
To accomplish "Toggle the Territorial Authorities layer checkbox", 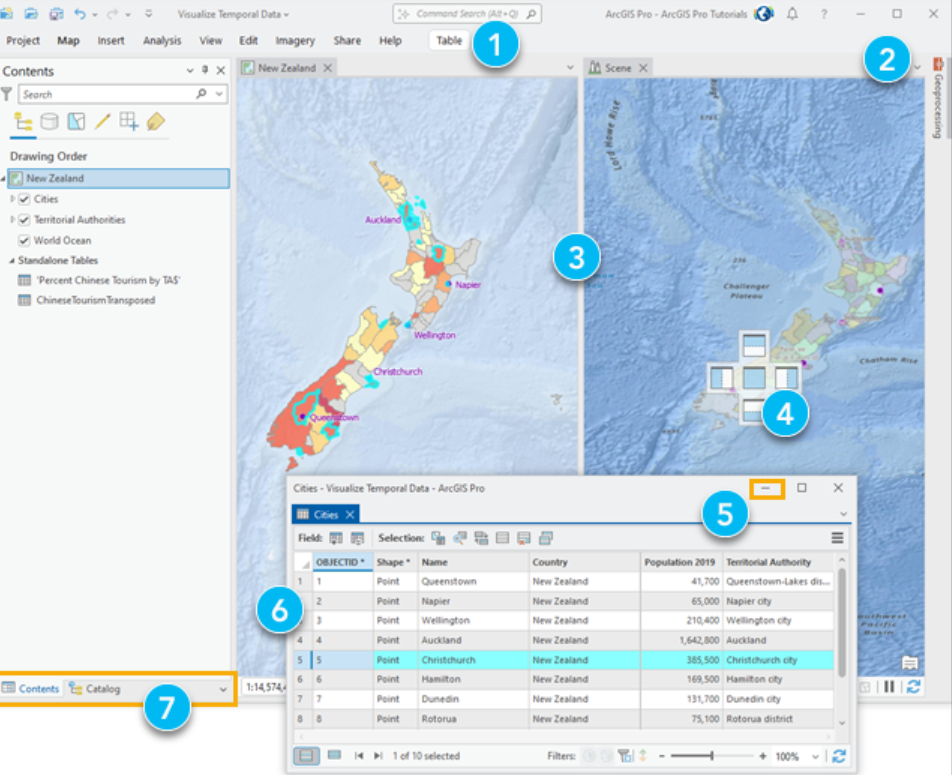I will [x=23, y=219].
